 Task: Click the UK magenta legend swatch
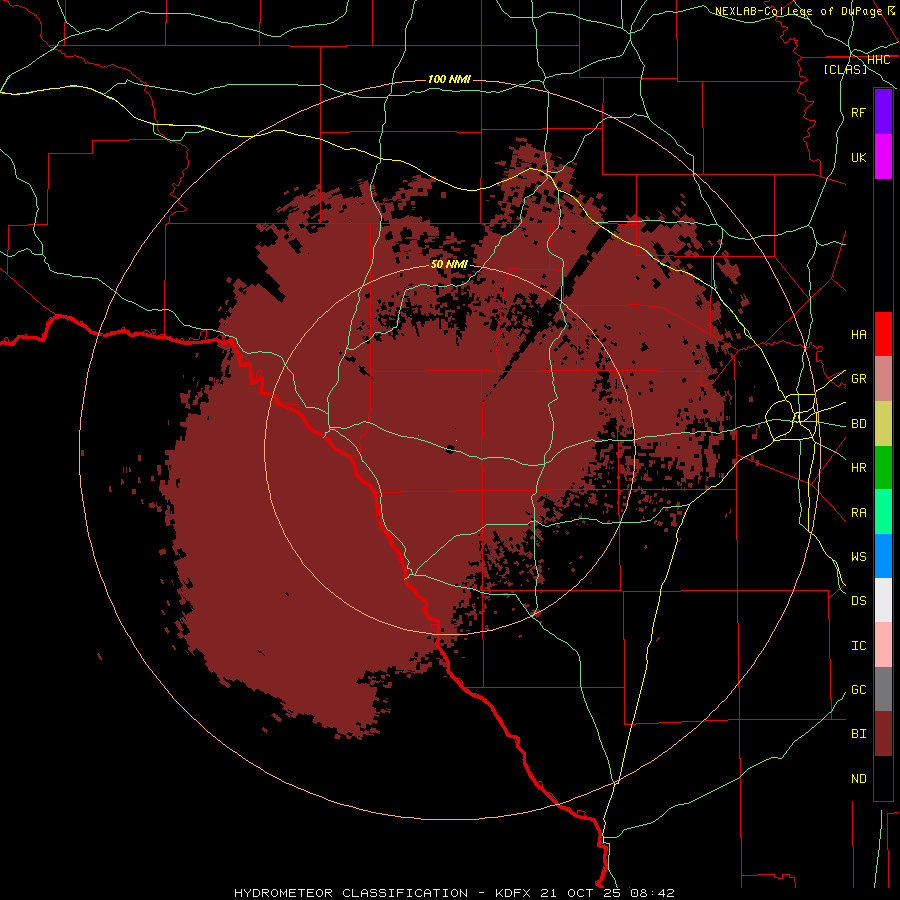click(x=883, y=157)
